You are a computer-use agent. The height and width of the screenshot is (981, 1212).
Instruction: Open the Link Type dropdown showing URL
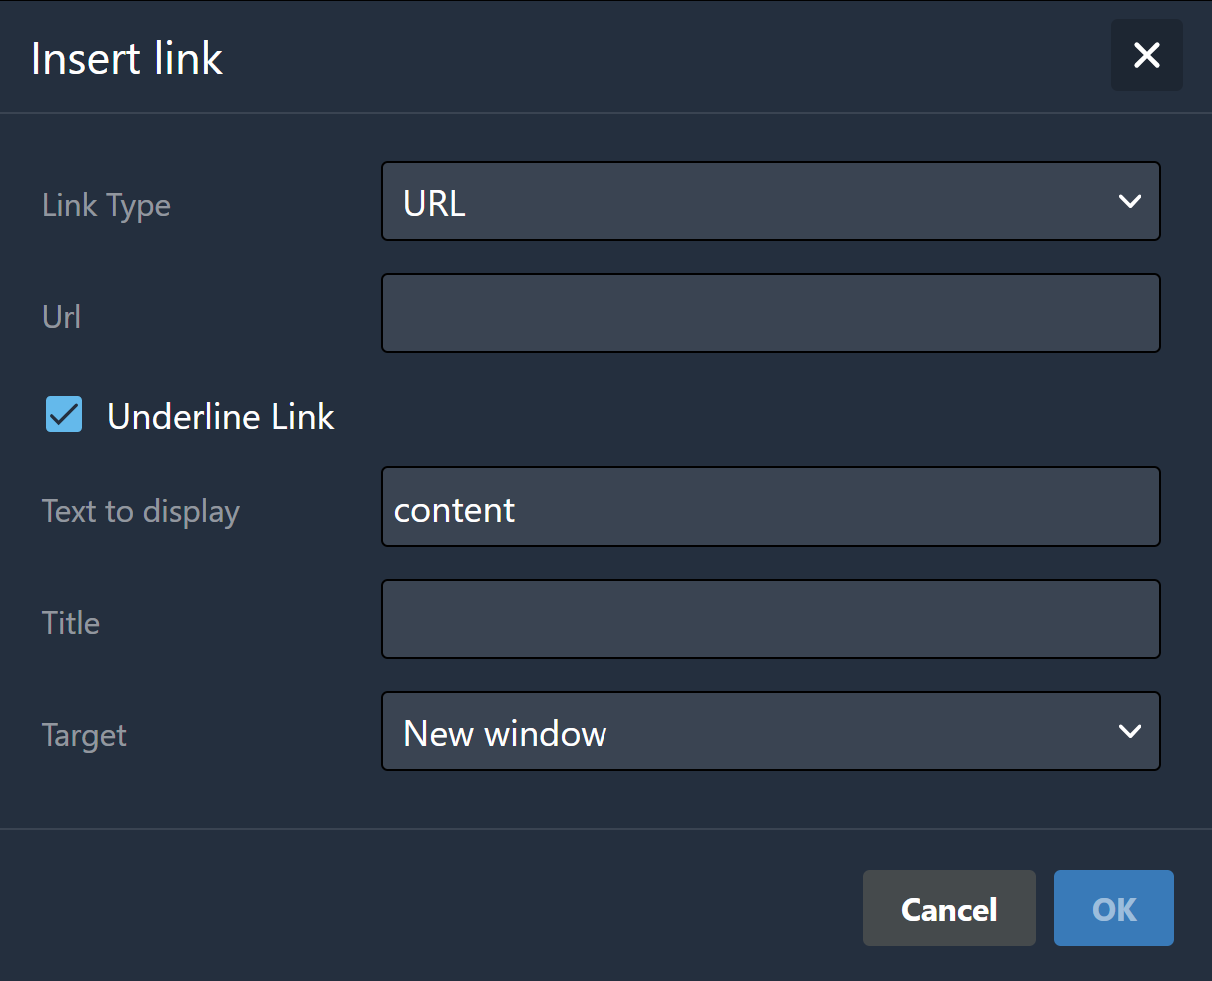pyautogui.click(x=770, y=201)
